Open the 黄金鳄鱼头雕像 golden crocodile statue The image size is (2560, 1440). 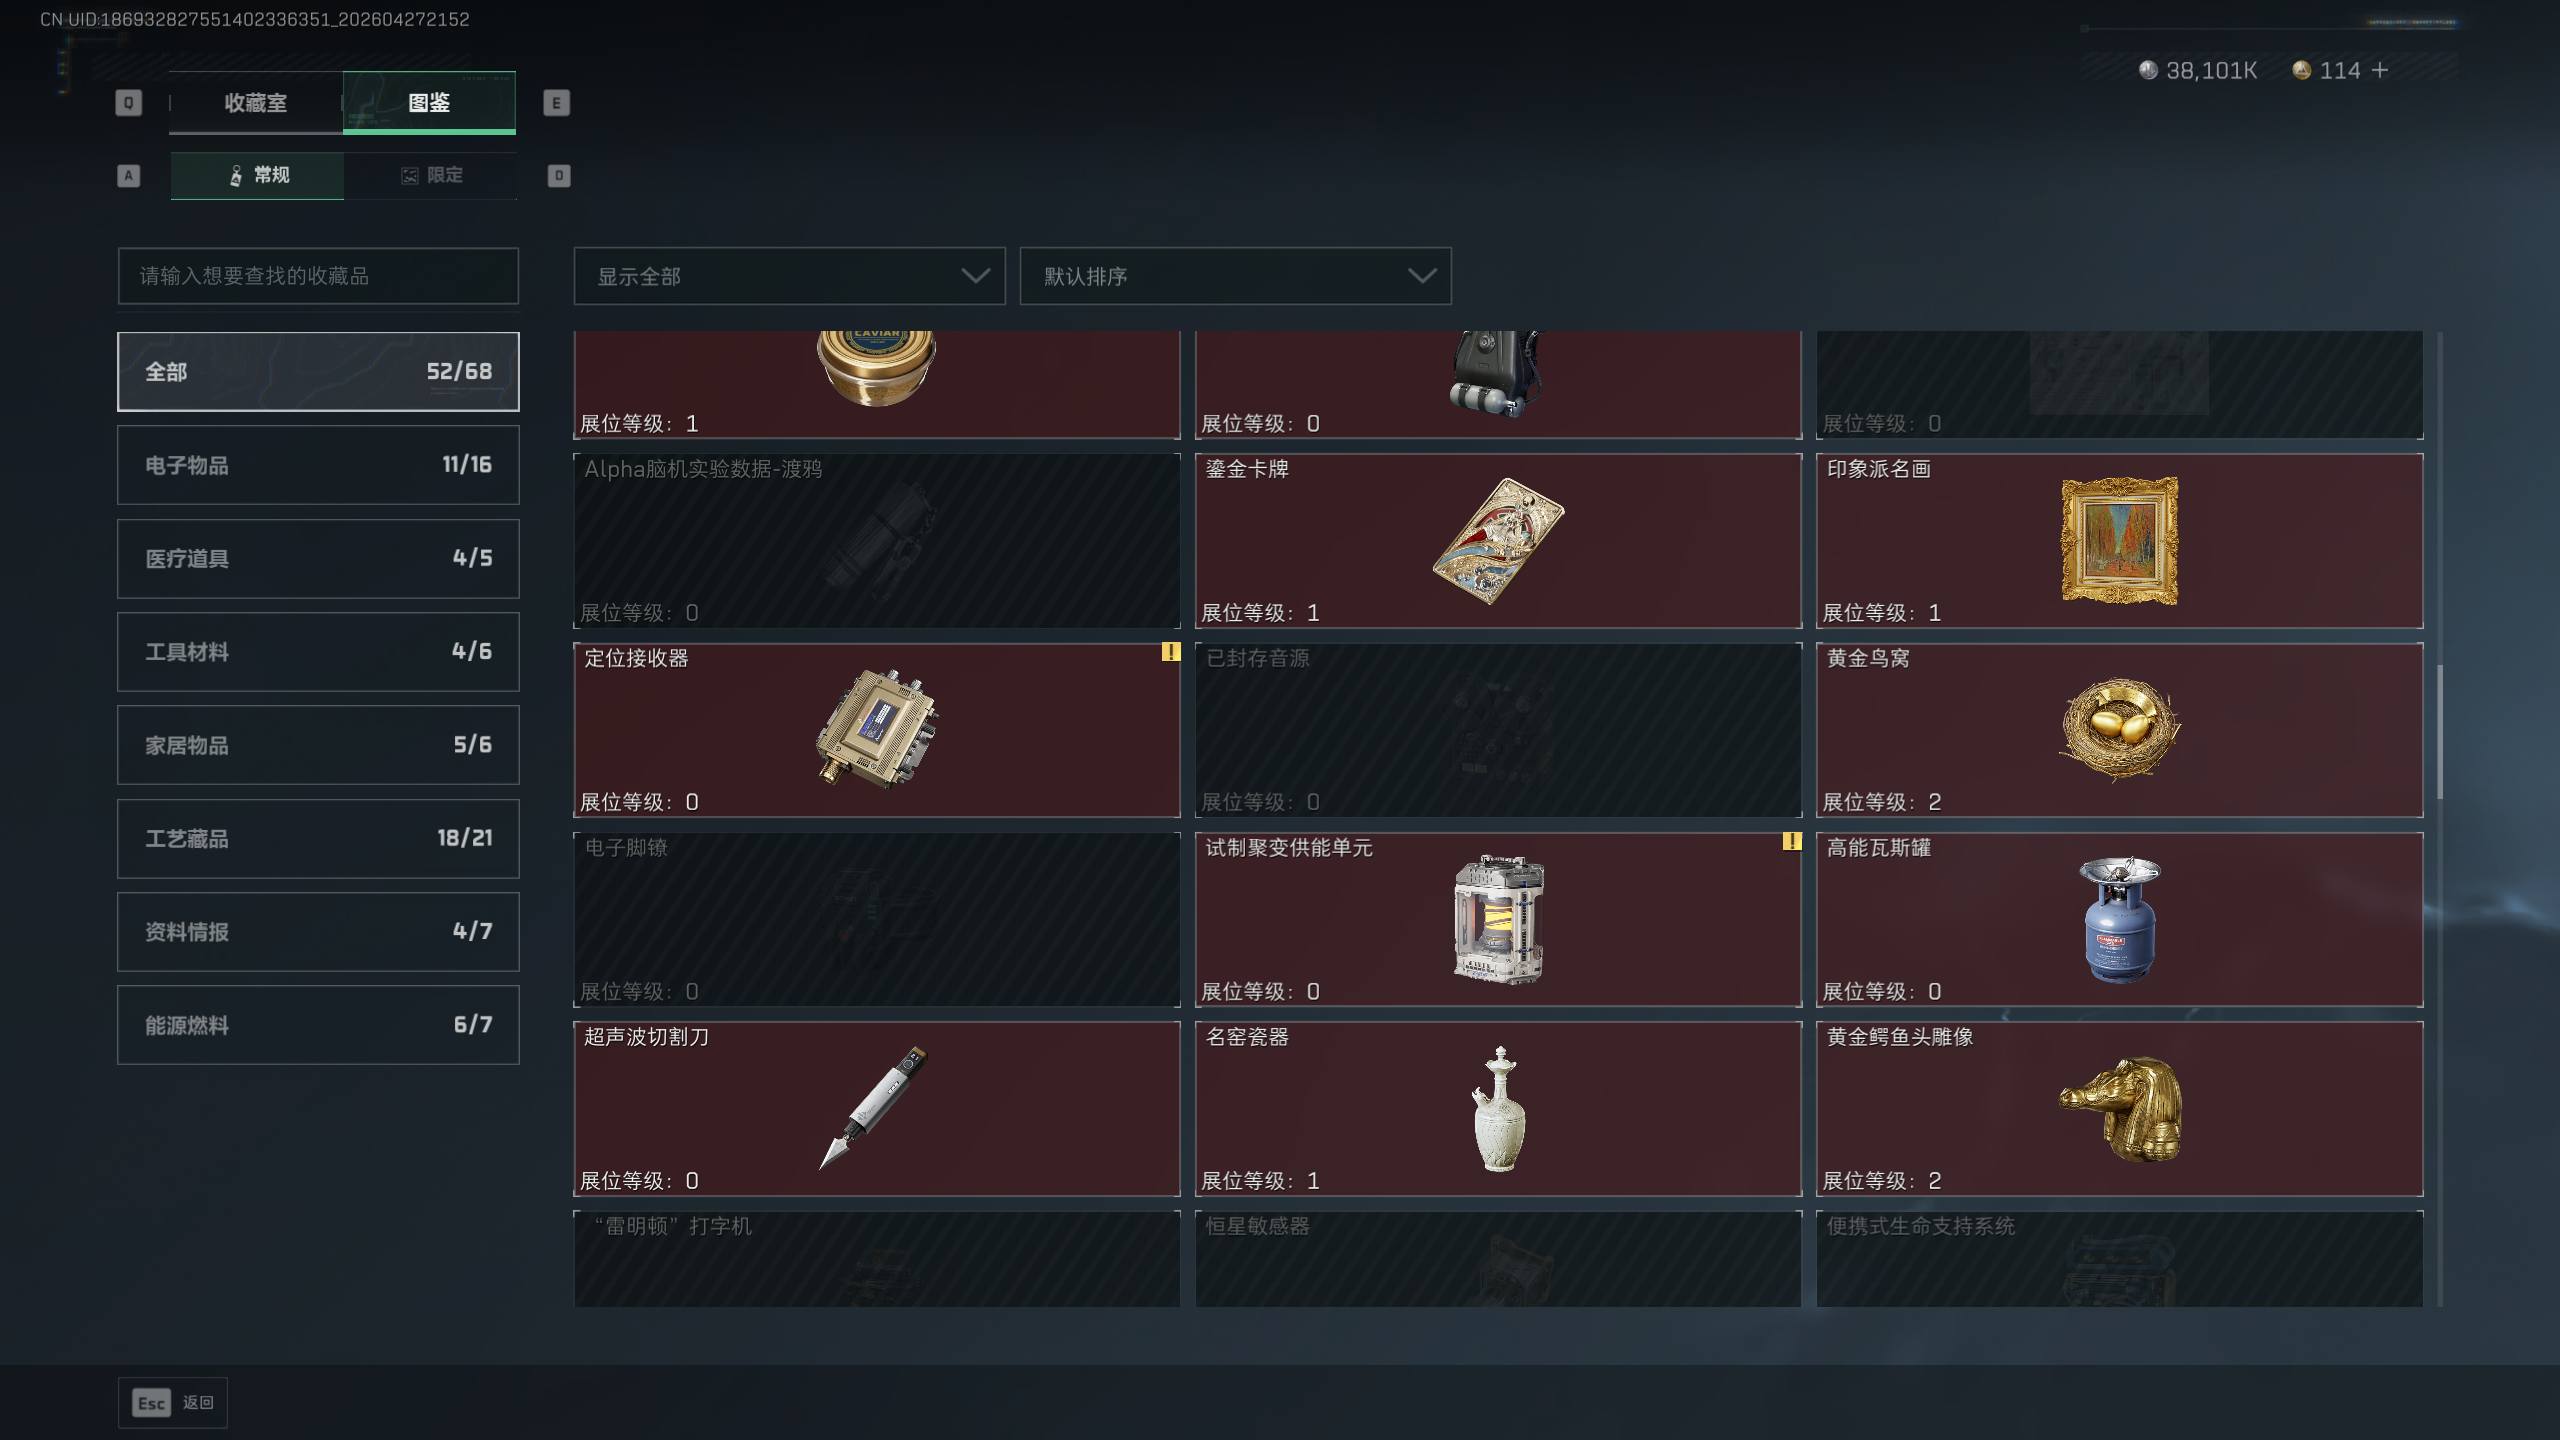coord(2121,1109)
